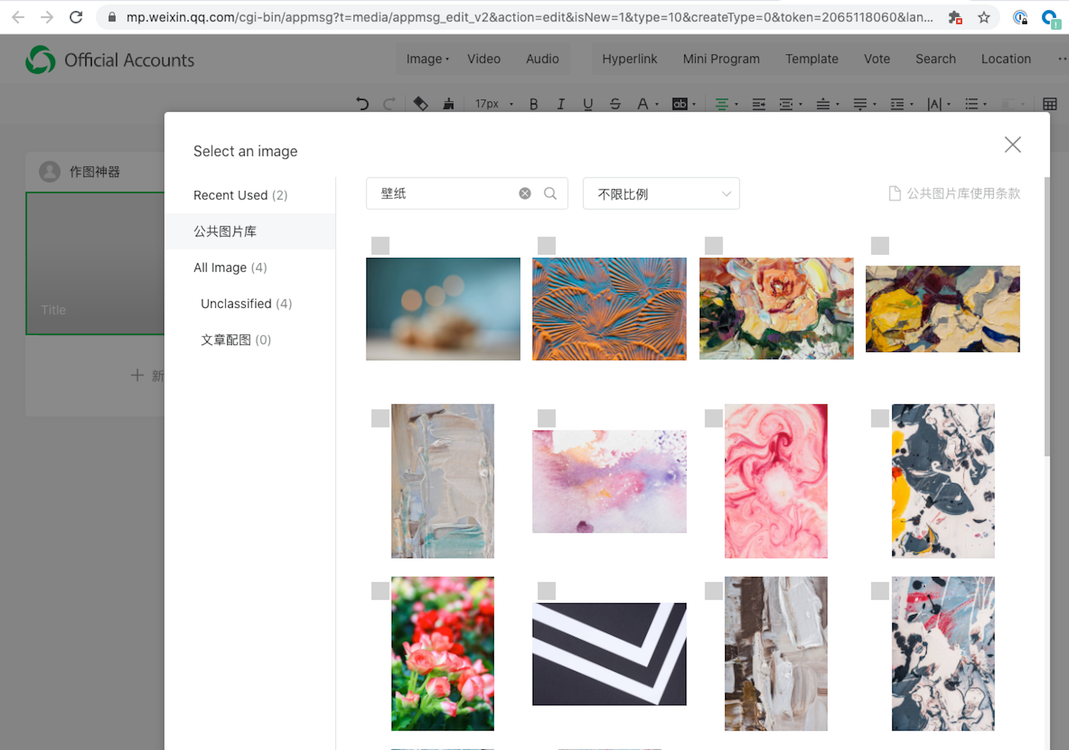Click the Vote option

point(877,59)
